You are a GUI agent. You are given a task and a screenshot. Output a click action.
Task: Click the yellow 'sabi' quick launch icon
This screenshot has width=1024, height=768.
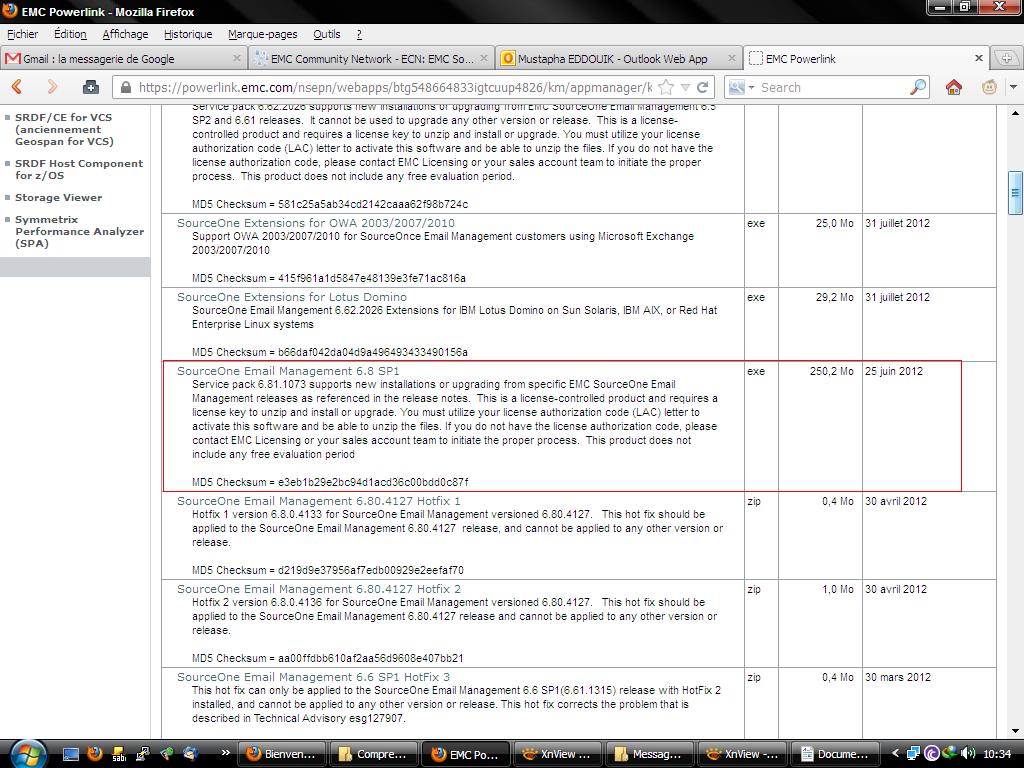tap(119, 754)
